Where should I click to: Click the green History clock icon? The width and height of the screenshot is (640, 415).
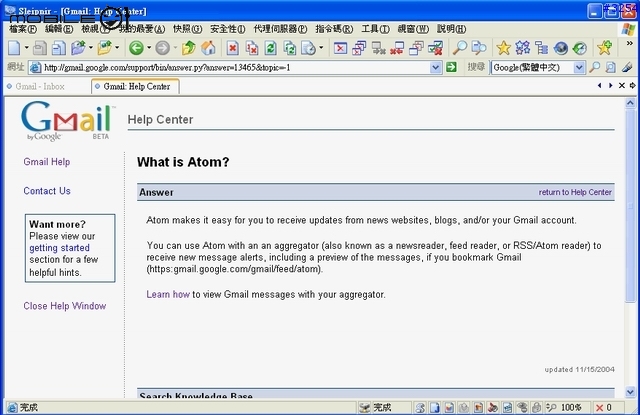pos(580,48)
